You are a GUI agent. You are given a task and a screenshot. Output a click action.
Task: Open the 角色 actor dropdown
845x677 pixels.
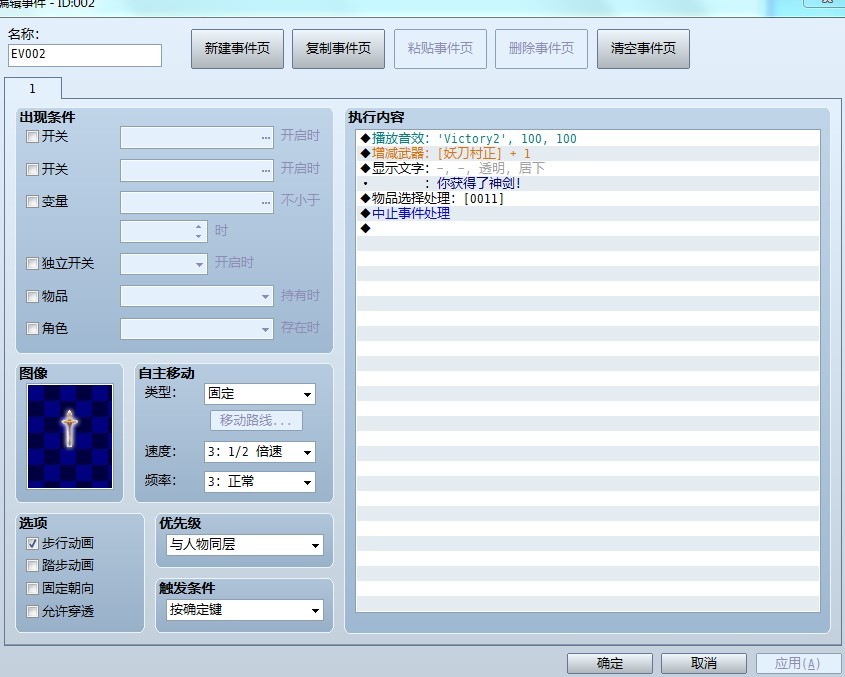tap(197, 329)
